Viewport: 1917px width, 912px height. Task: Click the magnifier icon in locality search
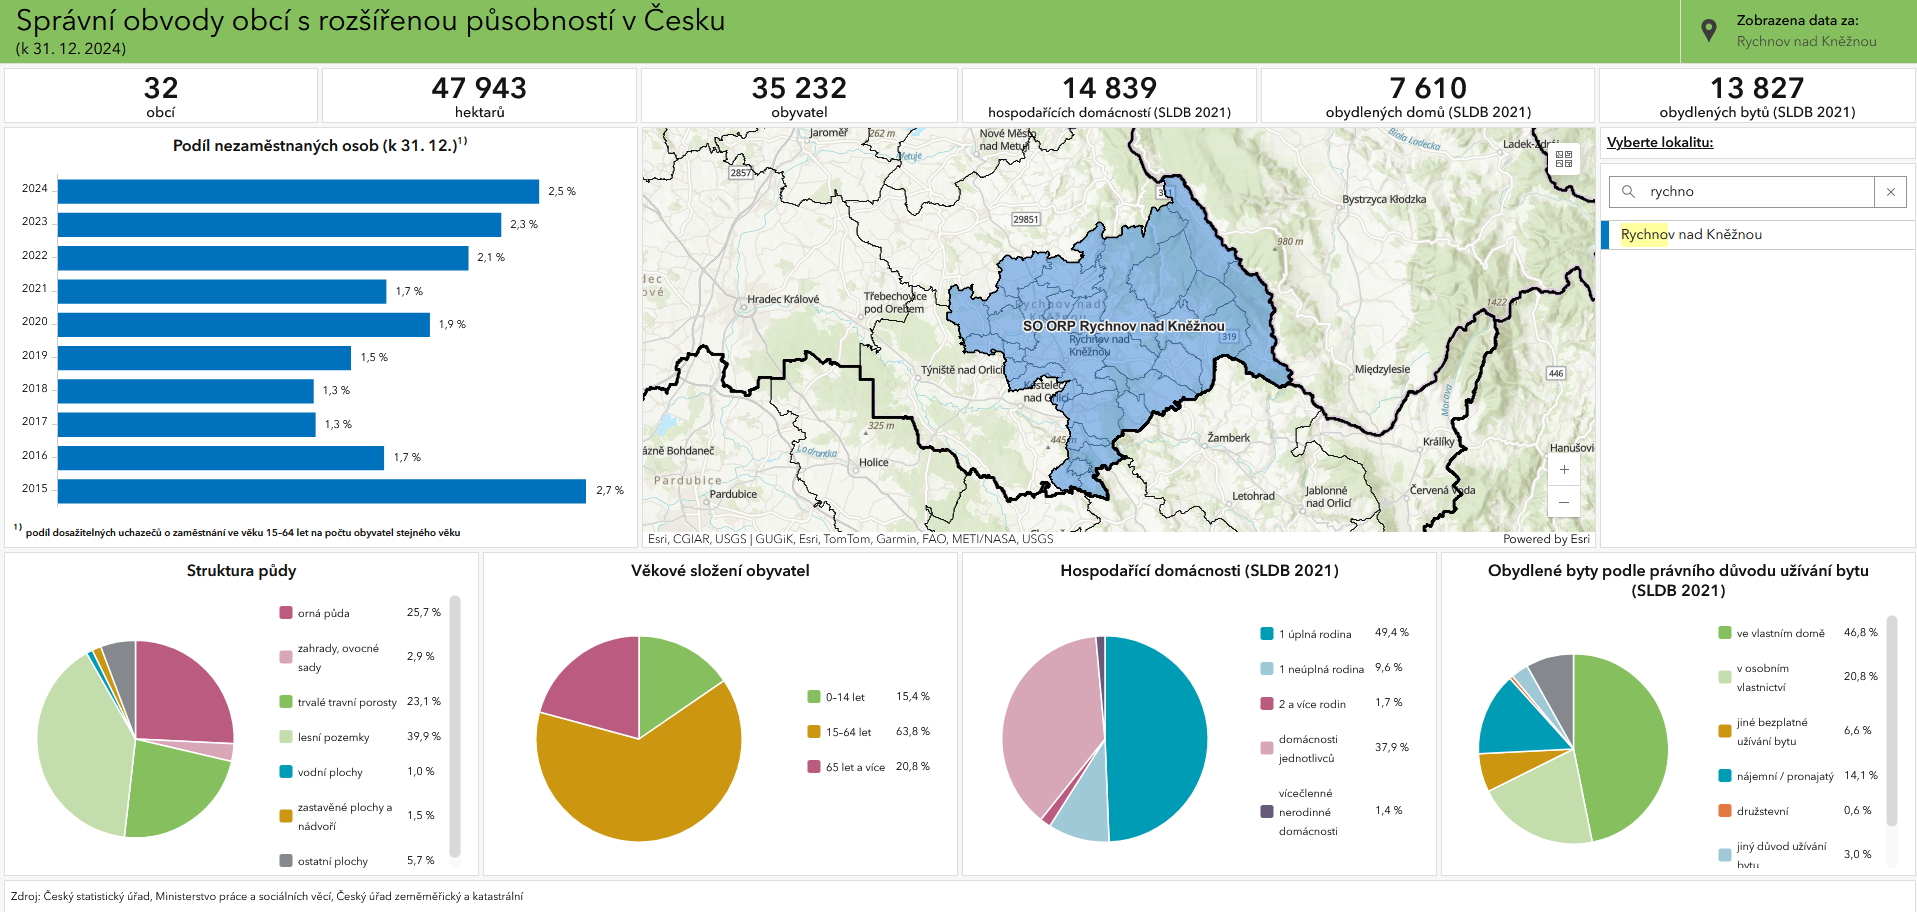click(x=1628, y=192)
